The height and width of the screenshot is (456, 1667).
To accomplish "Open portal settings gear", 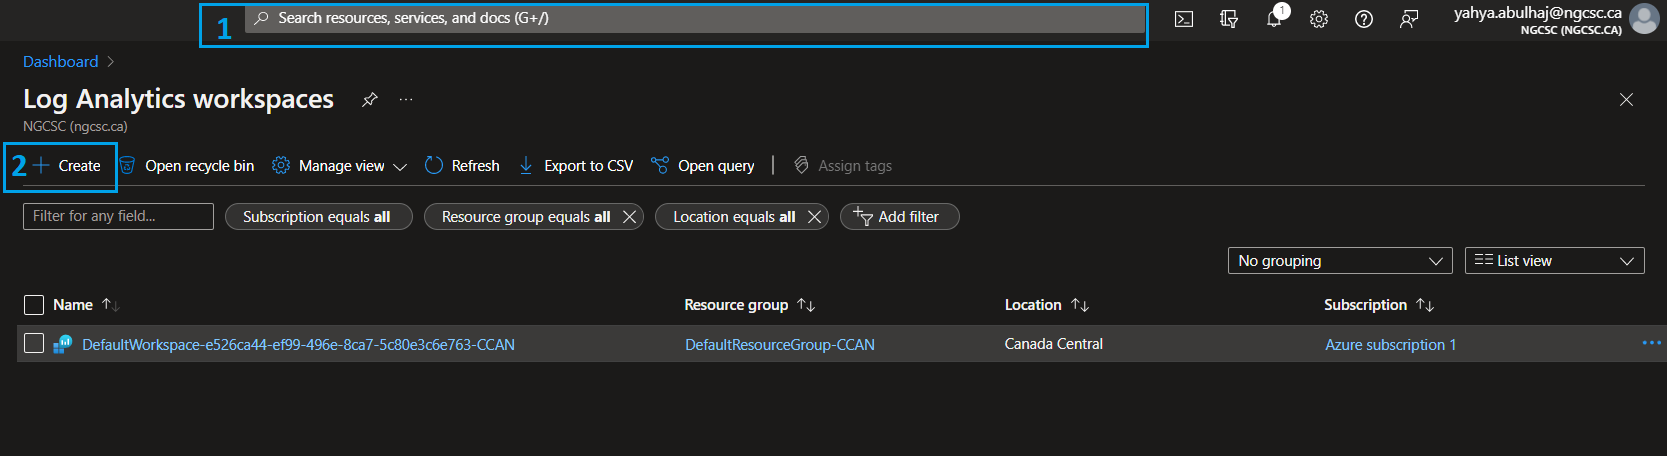I will pyautogui.click(x=1319, y=19).
